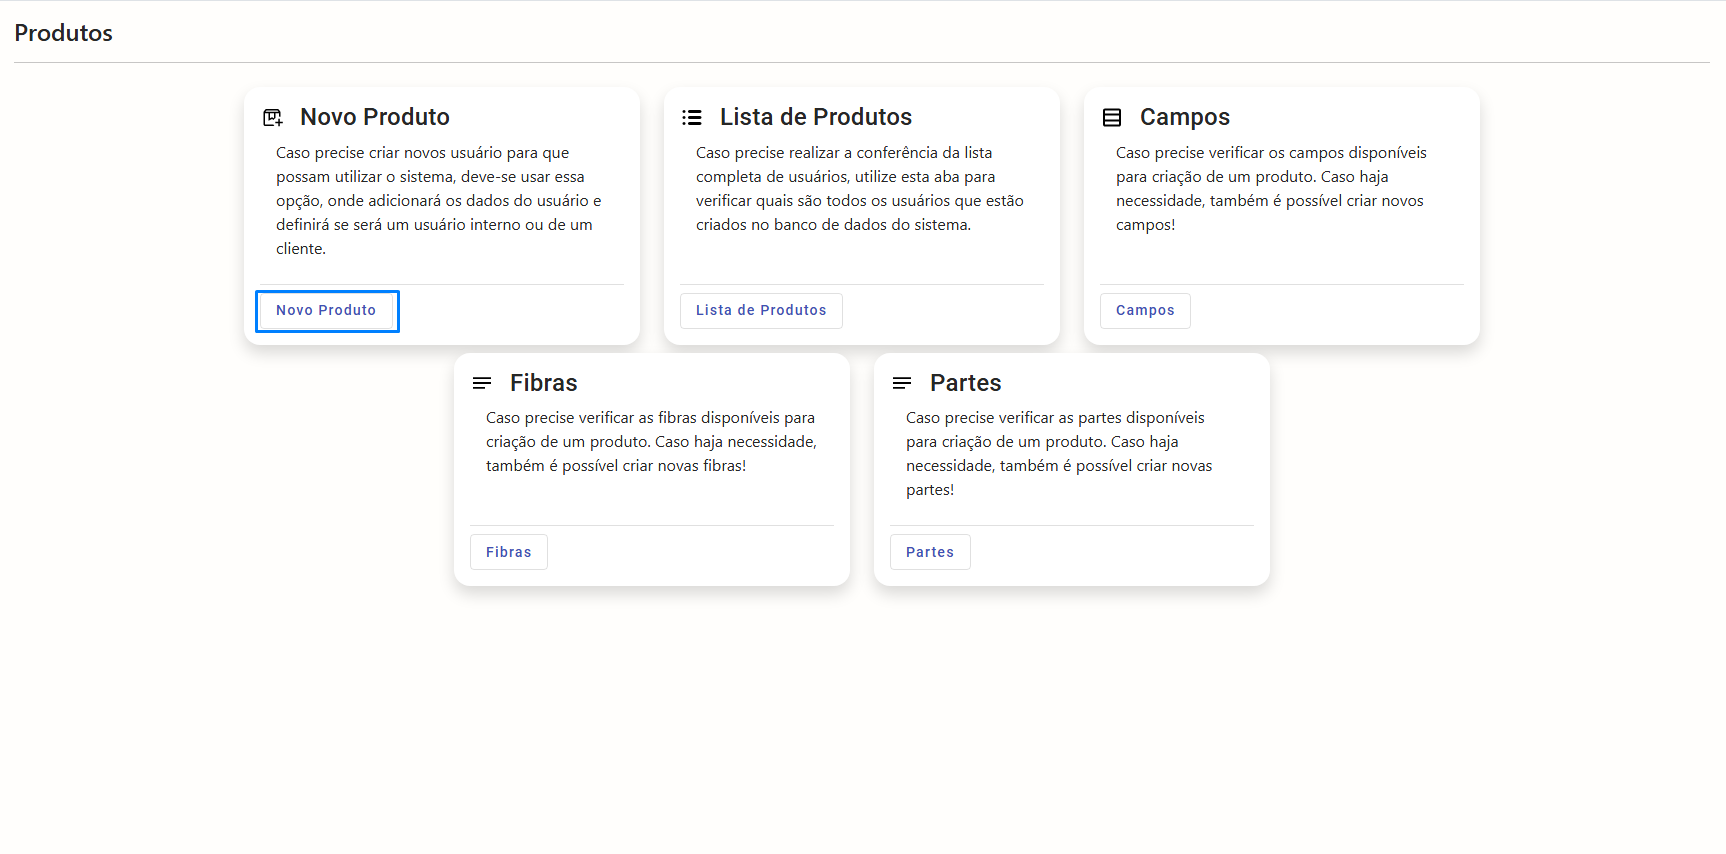1726x854 pixels.
Task: Click the Fibras card description paragraph
Action: [x=651, y=442]
